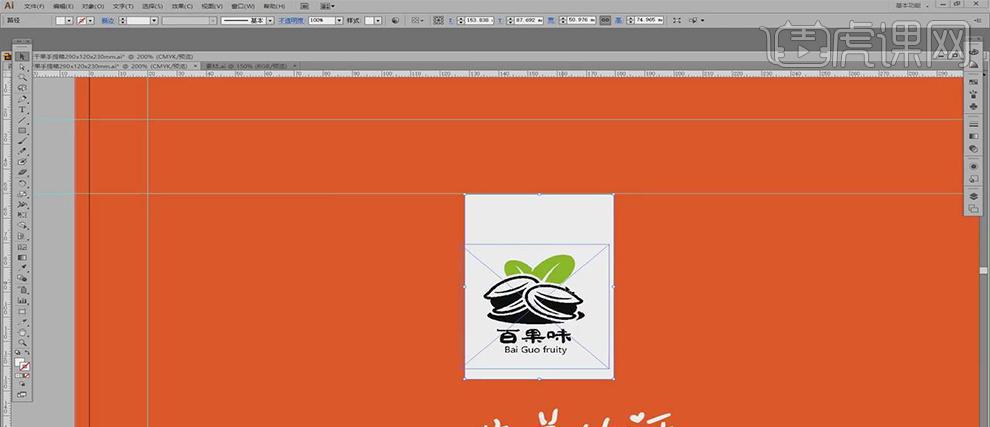Open the Layers panel icon in right dock
The width and height of the screenshot is (990, 427).
point(974,197)
